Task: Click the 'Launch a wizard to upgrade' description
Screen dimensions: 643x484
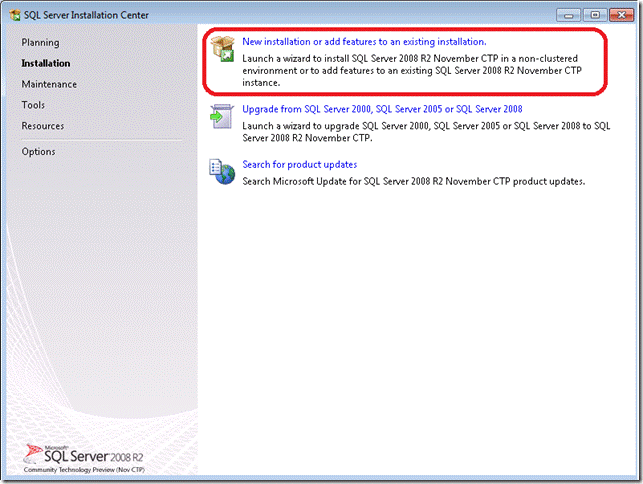Action: pos(426,132)
